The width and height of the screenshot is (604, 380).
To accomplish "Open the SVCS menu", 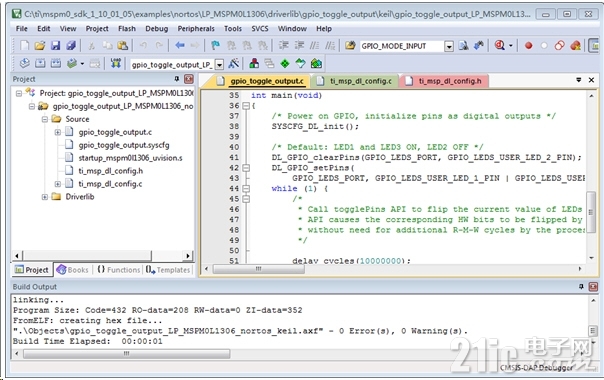I will pyautogui.click(x=260, y=29).
